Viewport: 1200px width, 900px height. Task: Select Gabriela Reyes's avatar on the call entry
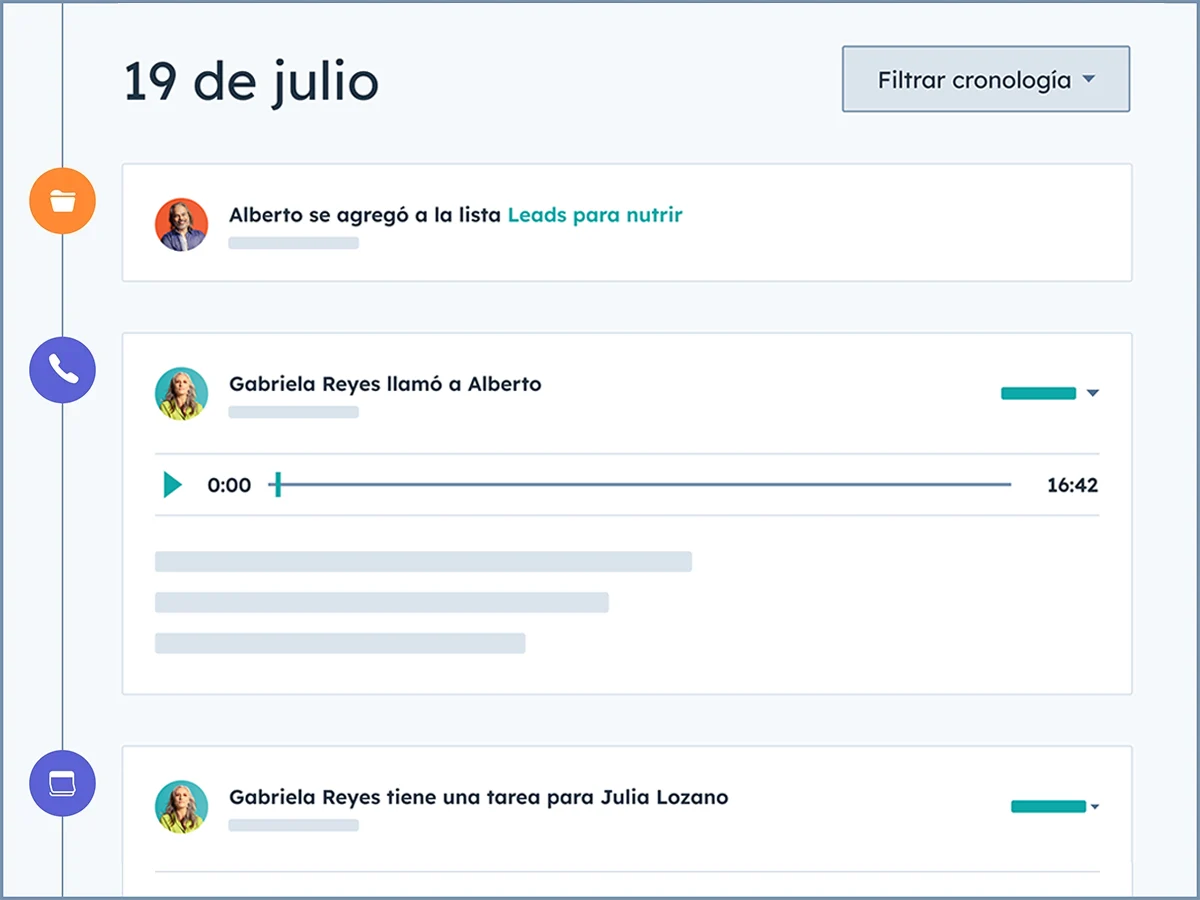pos(181,392)
